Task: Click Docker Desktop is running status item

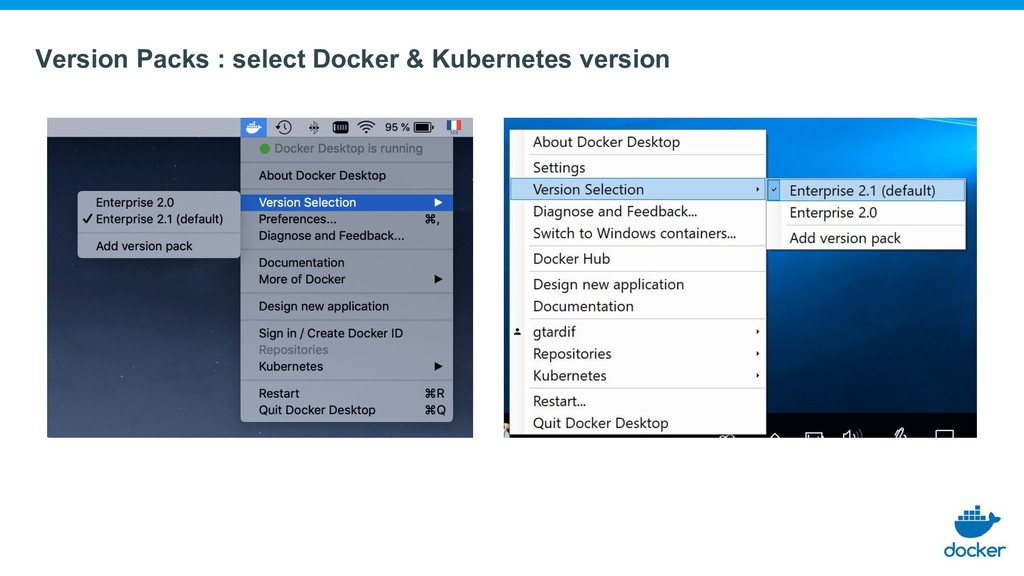Action: click(347, 149)
